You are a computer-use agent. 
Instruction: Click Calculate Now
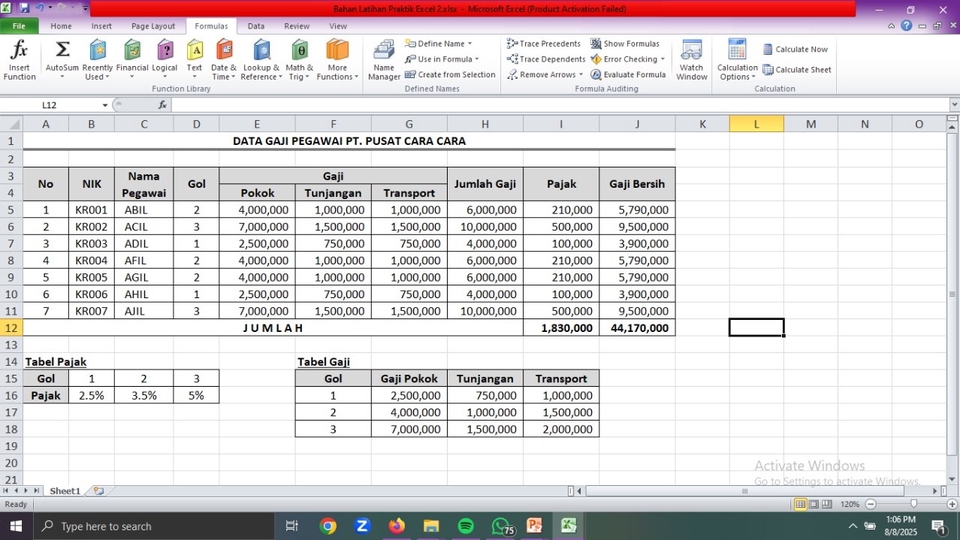(795, 49)
